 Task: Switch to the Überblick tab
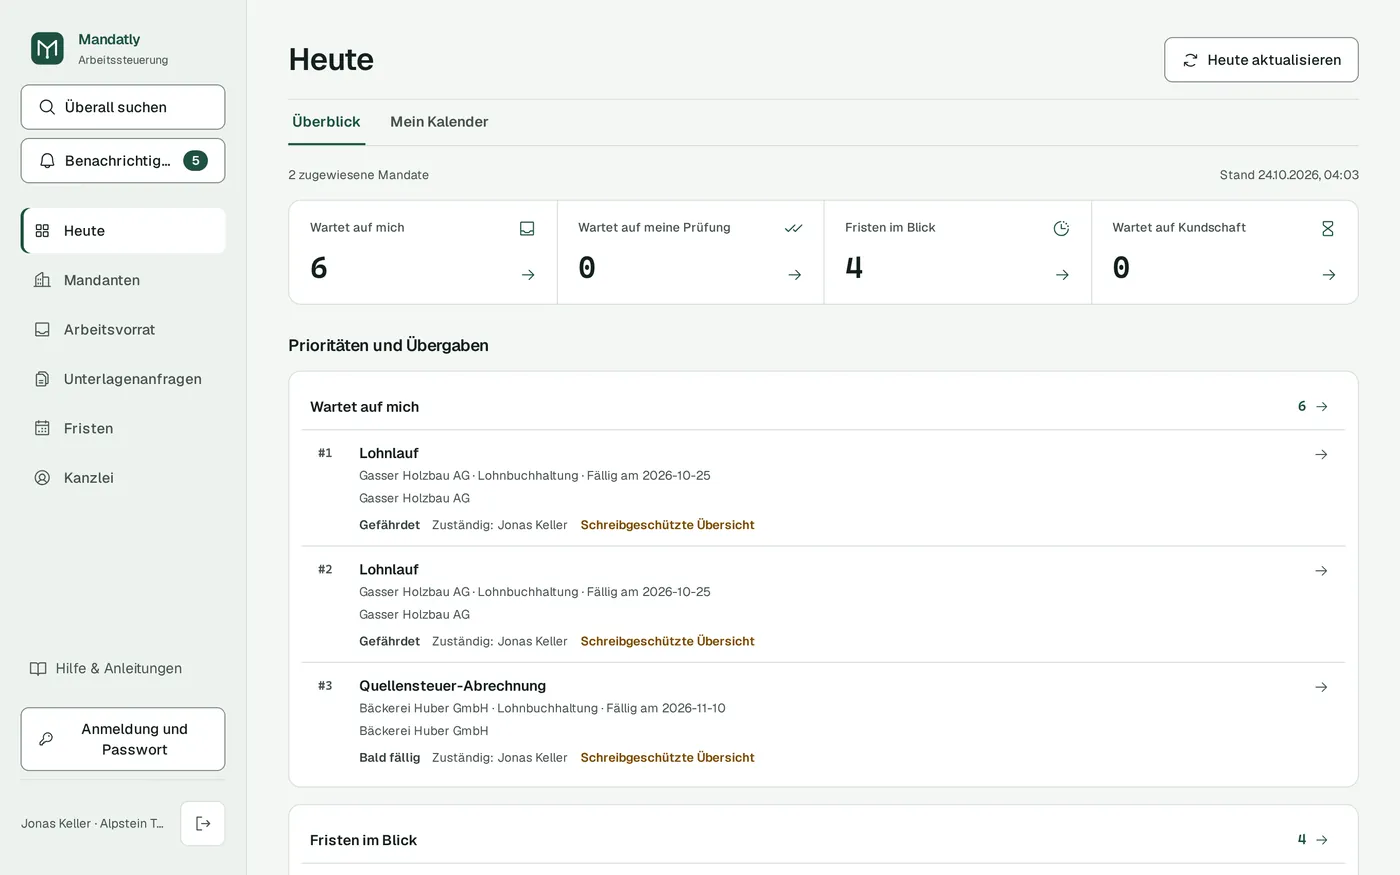pos(326,122)
